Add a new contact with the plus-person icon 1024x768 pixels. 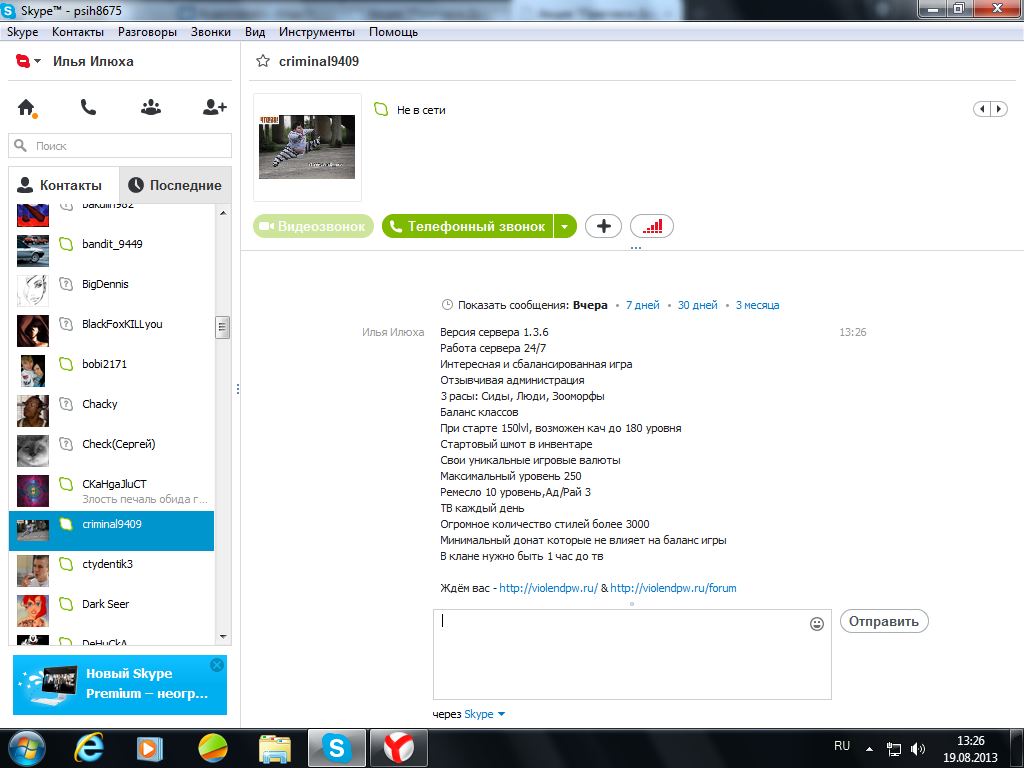(x=214, y=107)
